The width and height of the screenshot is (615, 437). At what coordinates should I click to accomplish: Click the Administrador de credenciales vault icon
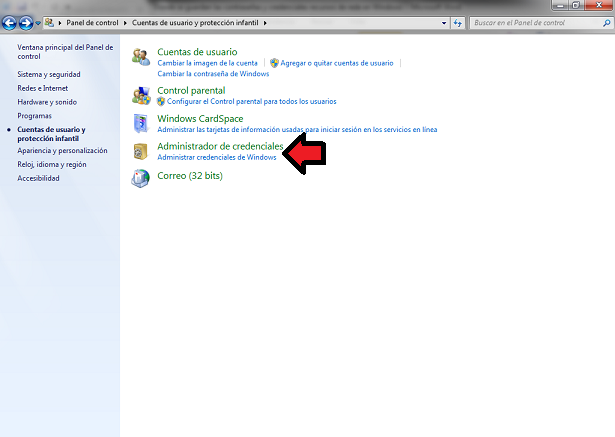(x=140, y=151)
